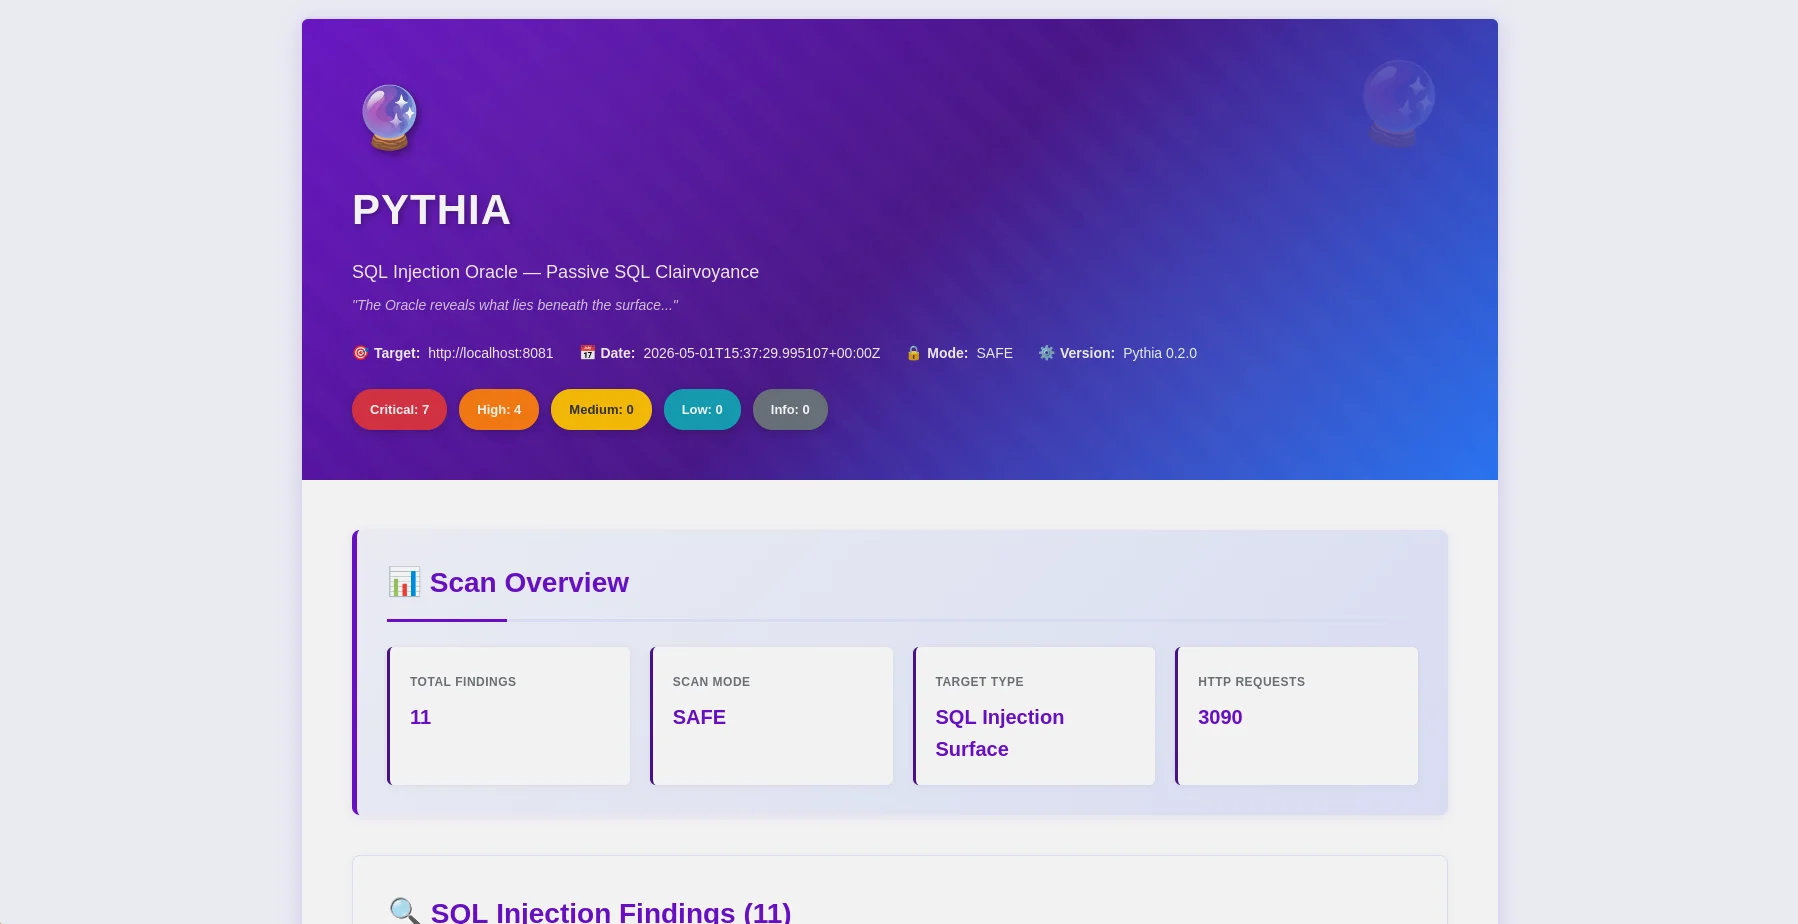Click the scan date timestamp value

[x=761, y=353]
